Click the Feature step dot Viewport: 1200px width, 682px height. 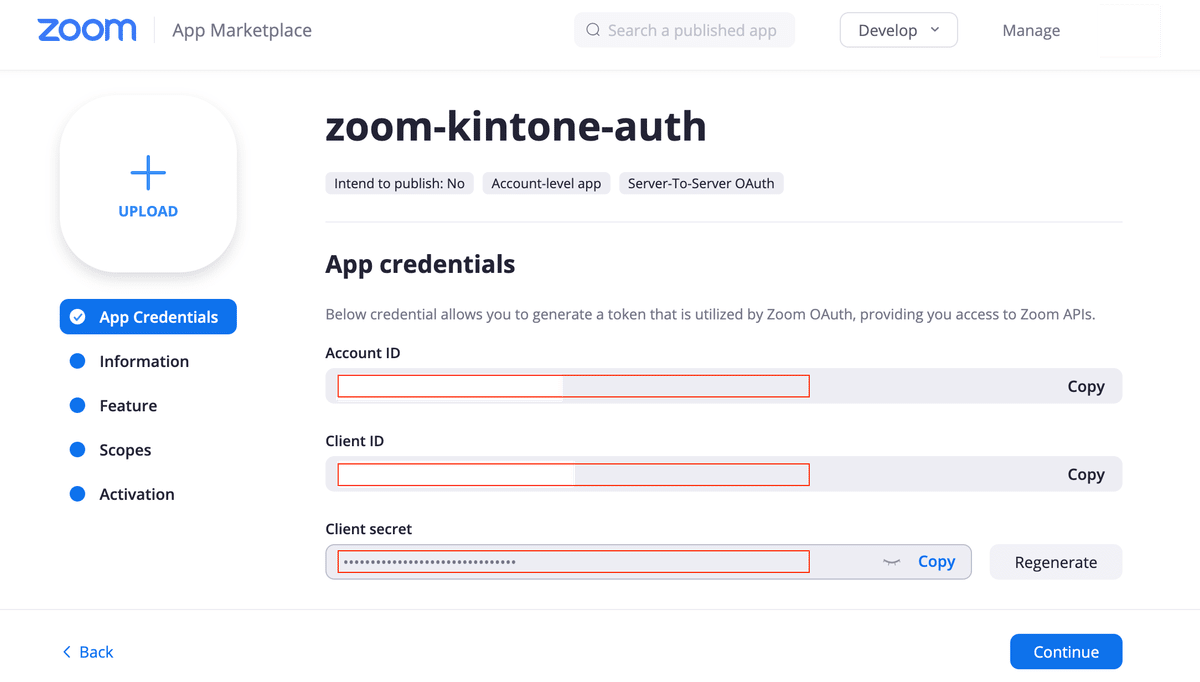(x=78, y=405)
